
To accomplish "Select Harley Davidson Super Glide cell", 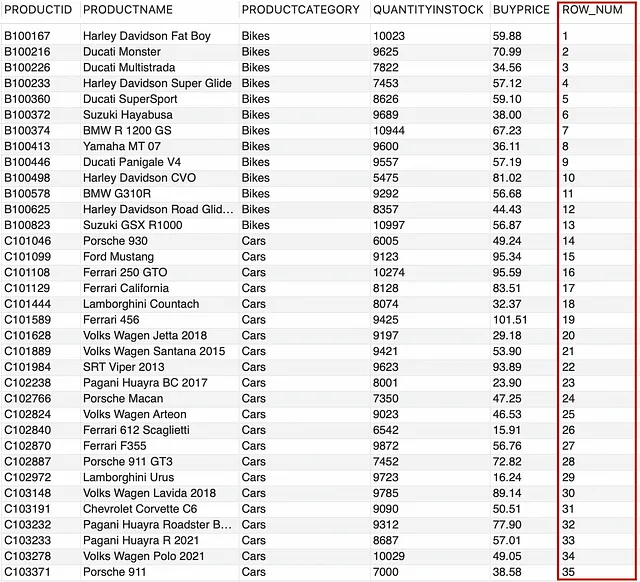I will click(157, 83).
